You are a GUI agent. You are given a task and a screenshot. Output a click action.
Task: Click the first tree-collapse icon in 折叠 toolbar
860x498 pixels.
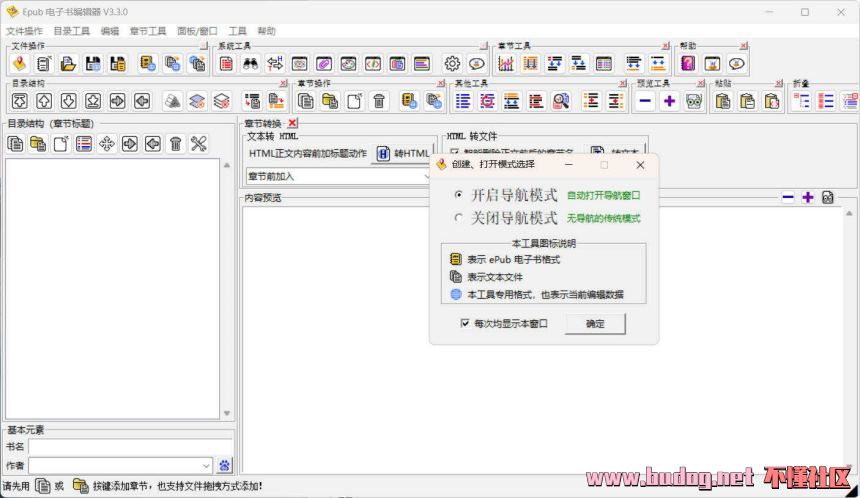click(x=801, y=101)
